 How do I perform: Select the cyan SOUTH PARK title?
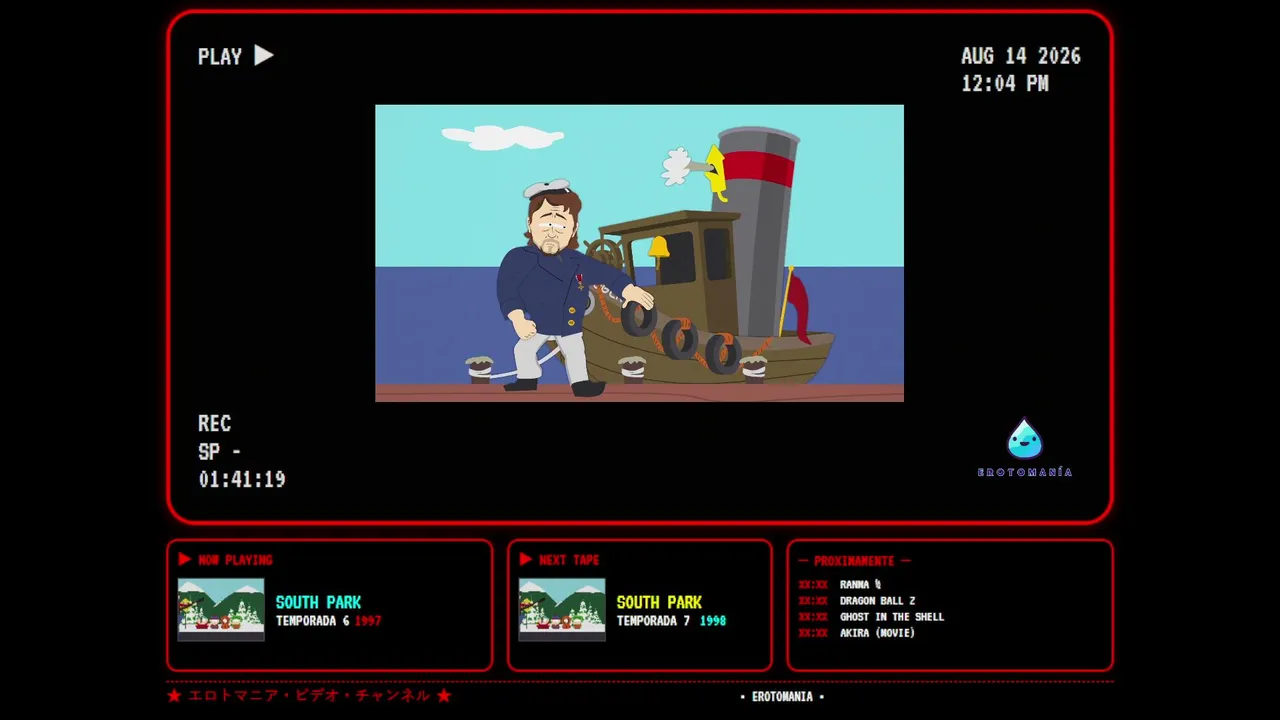pos(318,602)
